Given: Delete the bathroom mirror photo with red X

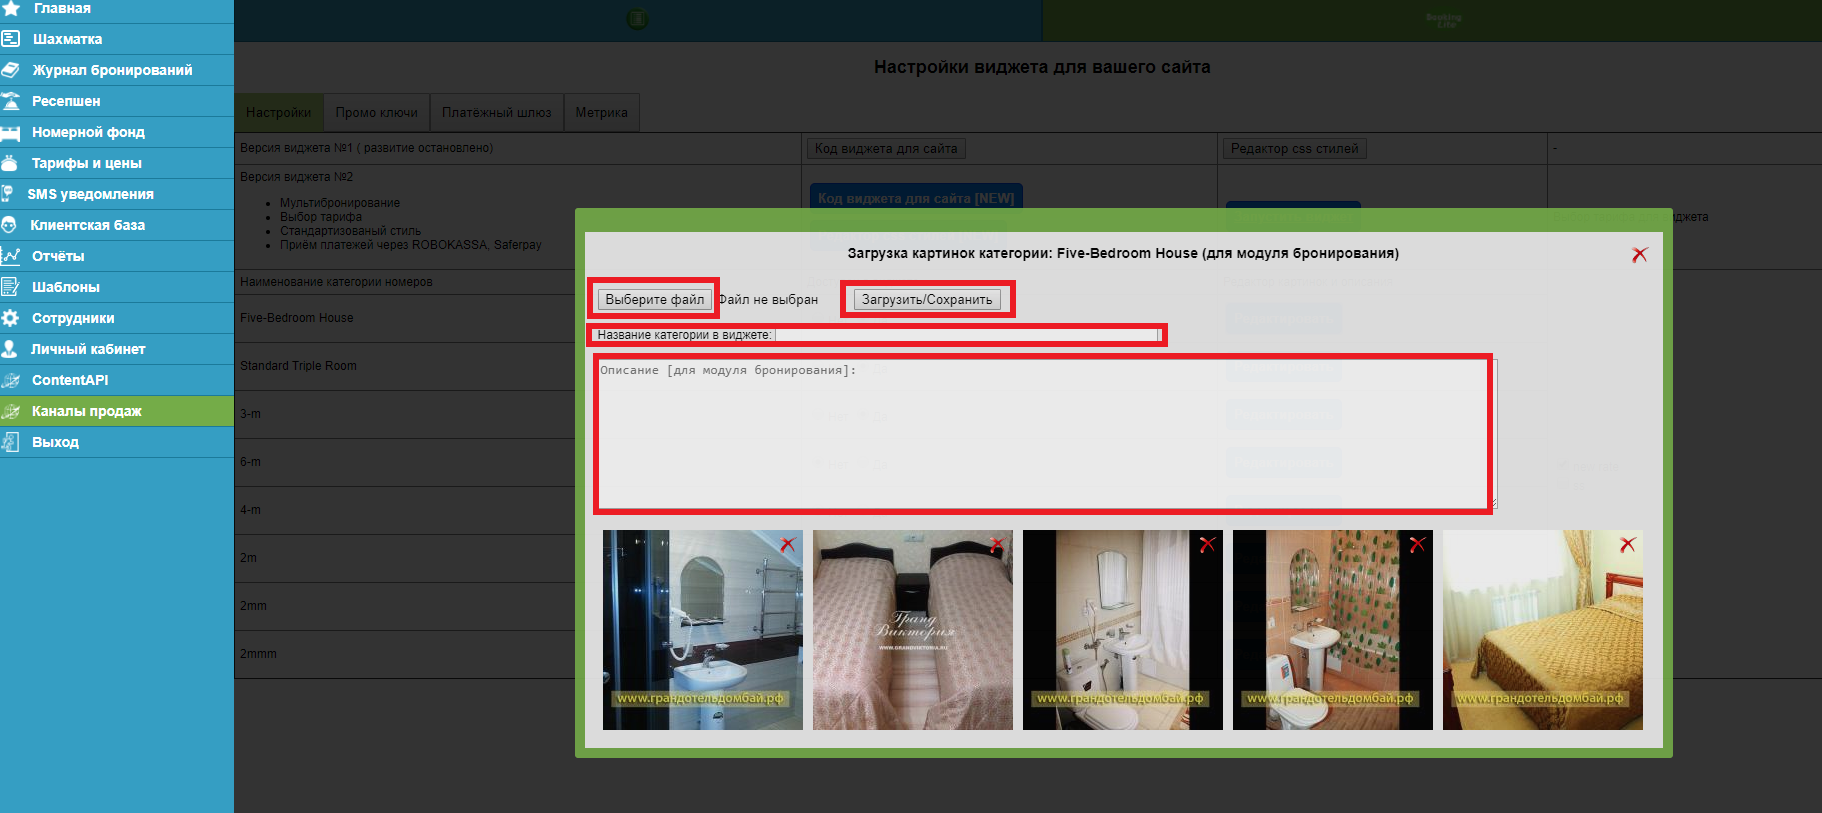Looking at the screenshot, I should click(x=788, y=544).
